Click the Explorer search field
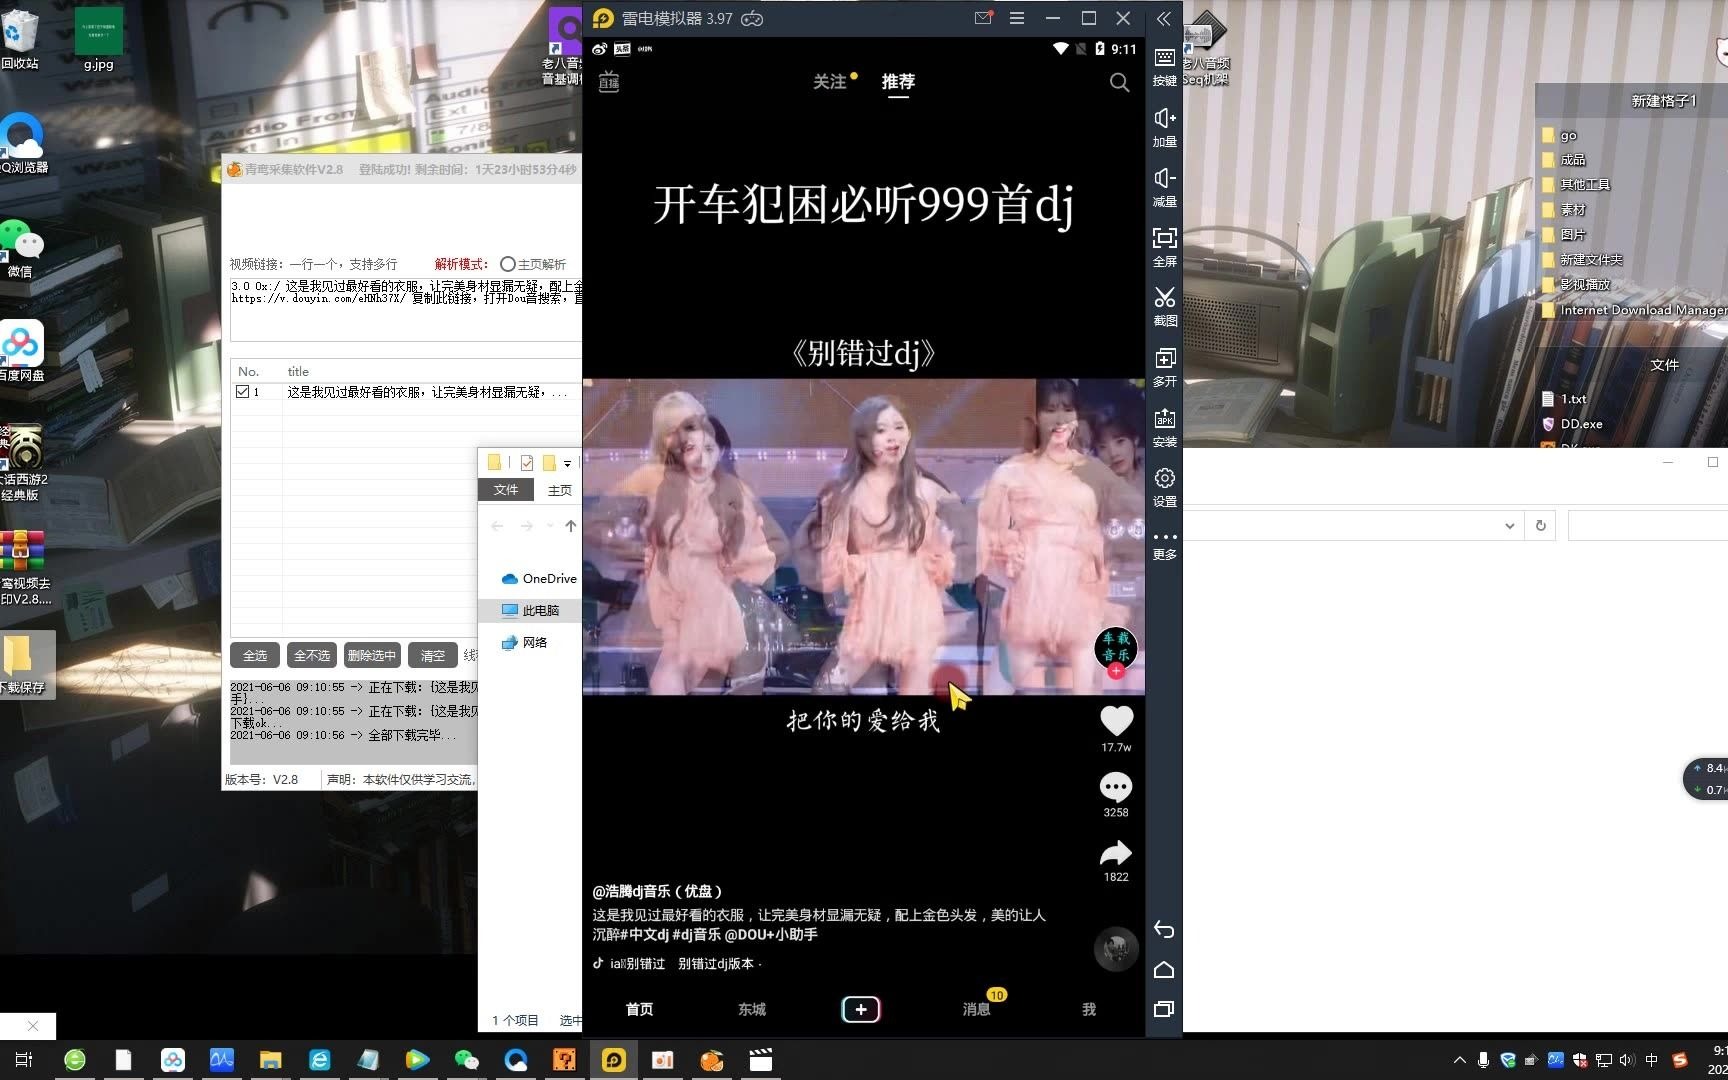 1647,526
